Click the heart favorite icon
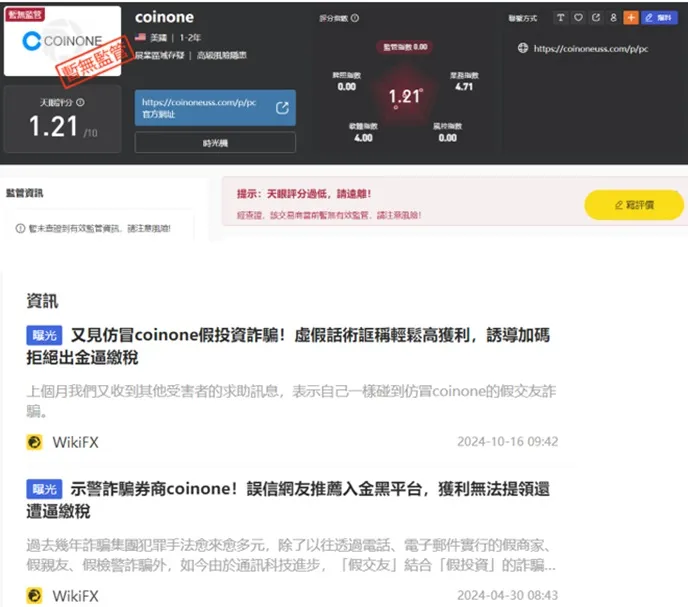688x607 pixels. (578, 18)
